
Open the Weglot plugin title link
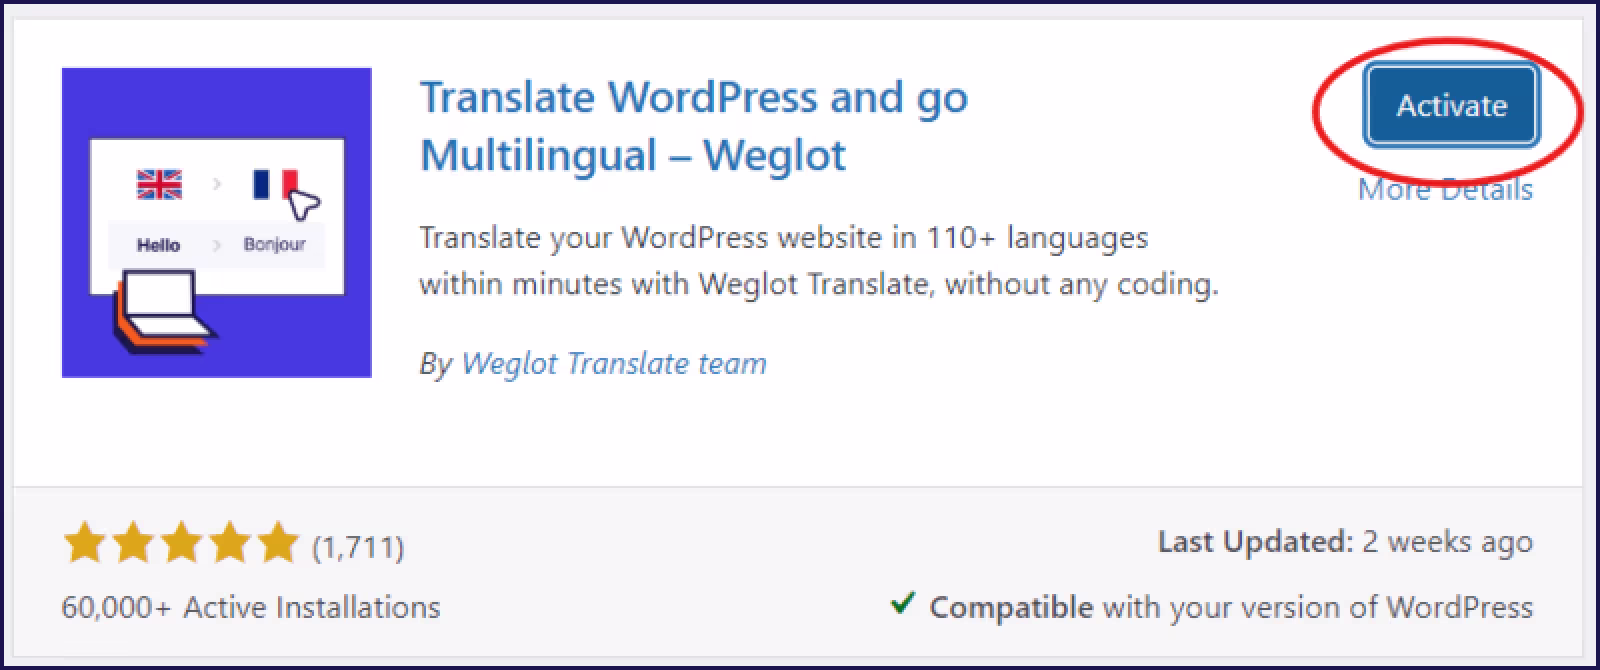coord(694,126)
